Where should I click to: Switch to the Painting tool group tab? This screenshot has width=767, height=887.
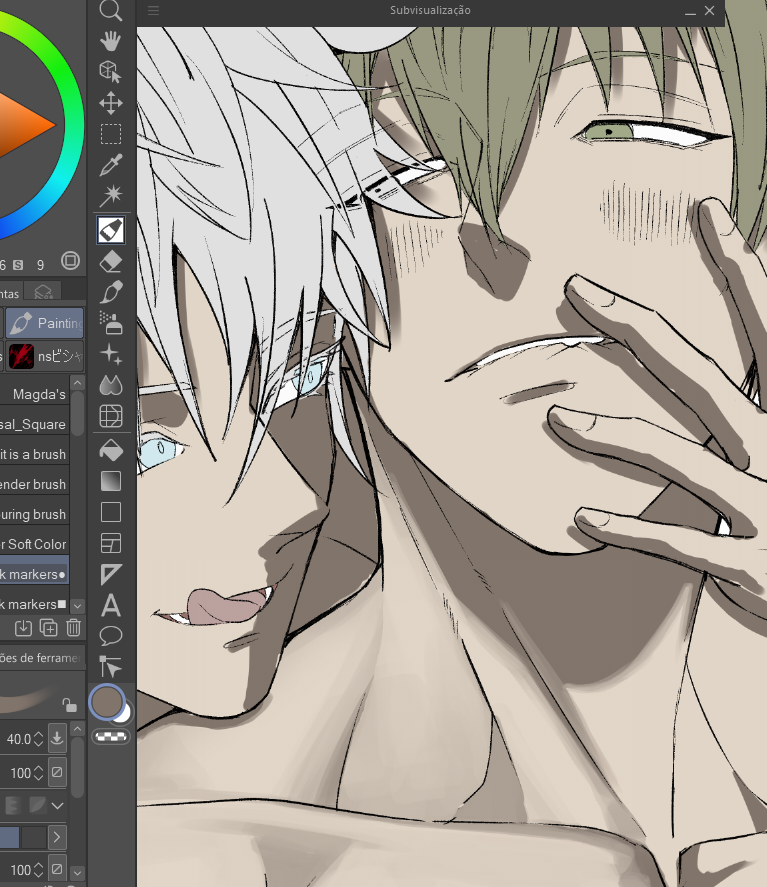click(45, 323)
